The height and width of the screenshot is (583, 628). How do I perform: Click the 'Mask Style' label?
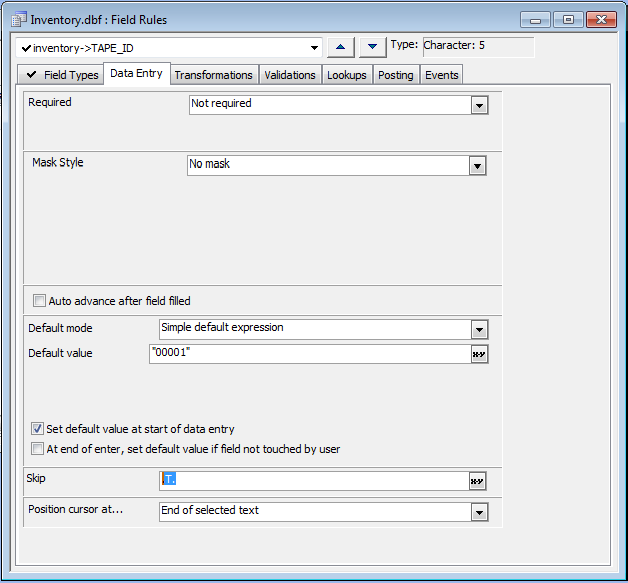coord(58,162)
